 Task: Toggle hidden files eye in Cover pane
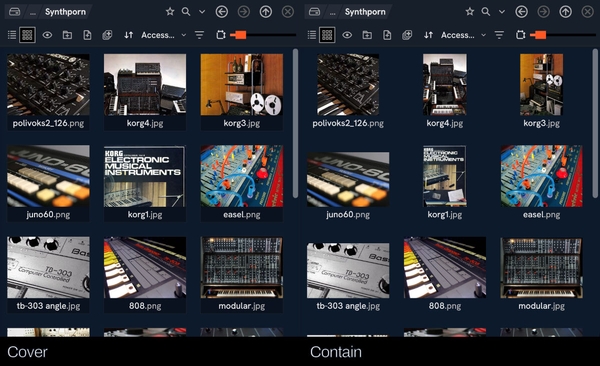(x=47, y=35)
